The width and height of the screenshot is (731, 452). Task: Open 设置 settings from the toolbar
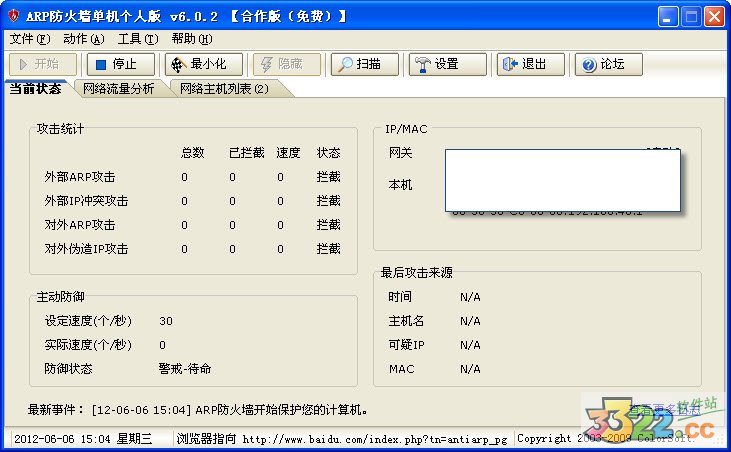pos(448,64)
